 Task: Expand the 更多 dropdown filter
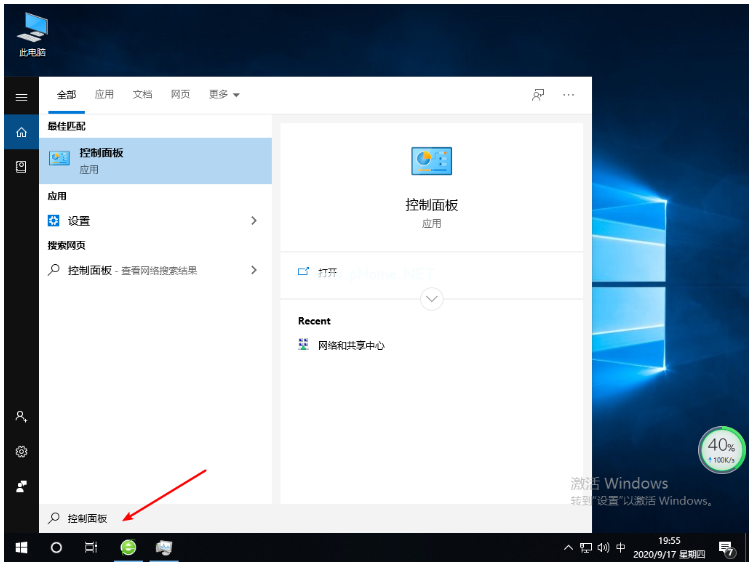[x=224, y=95]
